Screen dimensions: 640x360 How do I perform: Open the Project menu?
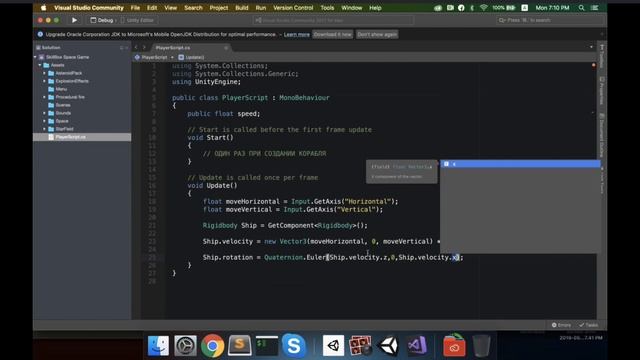pyautogui.click(x=219, y=8)
